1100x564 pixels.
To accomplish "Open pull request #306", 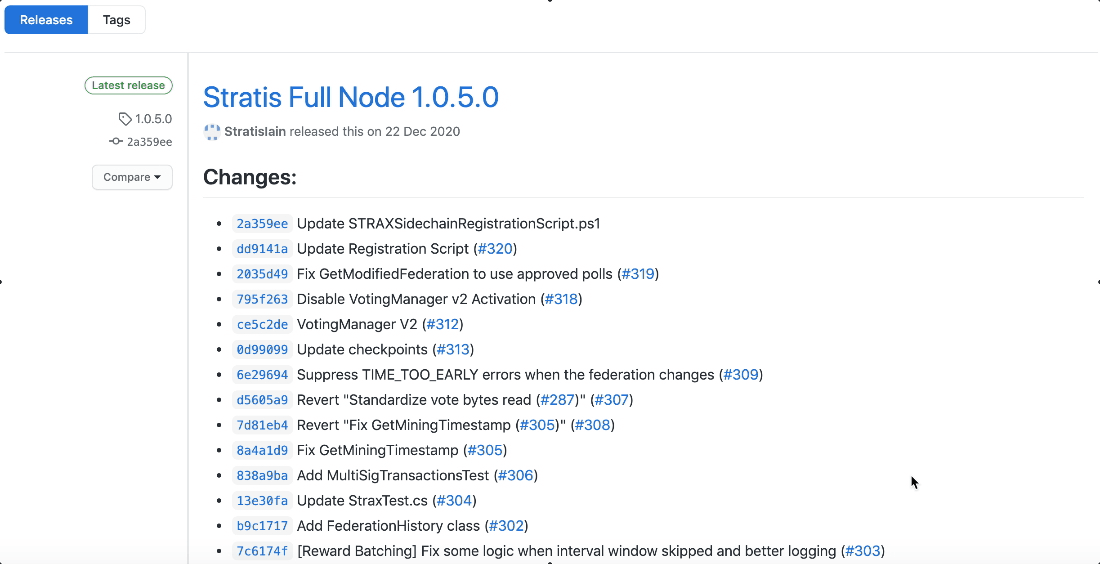I will pos(516,476).
